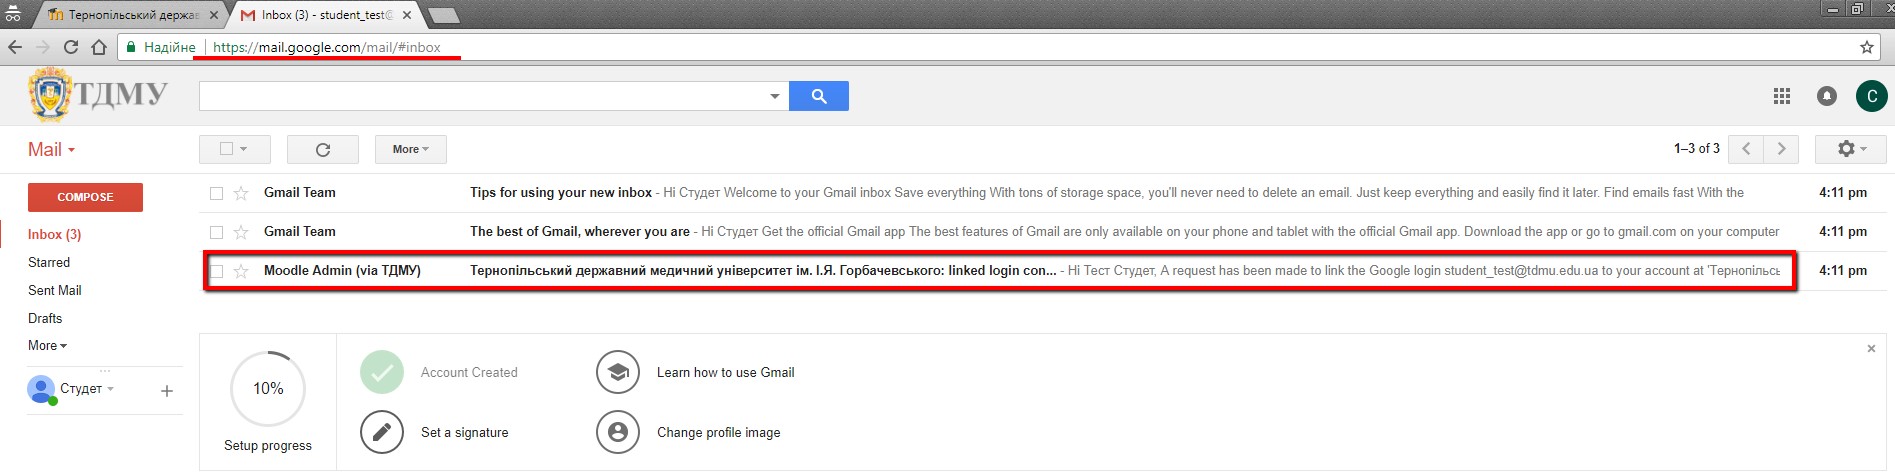Click the COMPOSE button
1895x475 pixels.
coord(85,197)
